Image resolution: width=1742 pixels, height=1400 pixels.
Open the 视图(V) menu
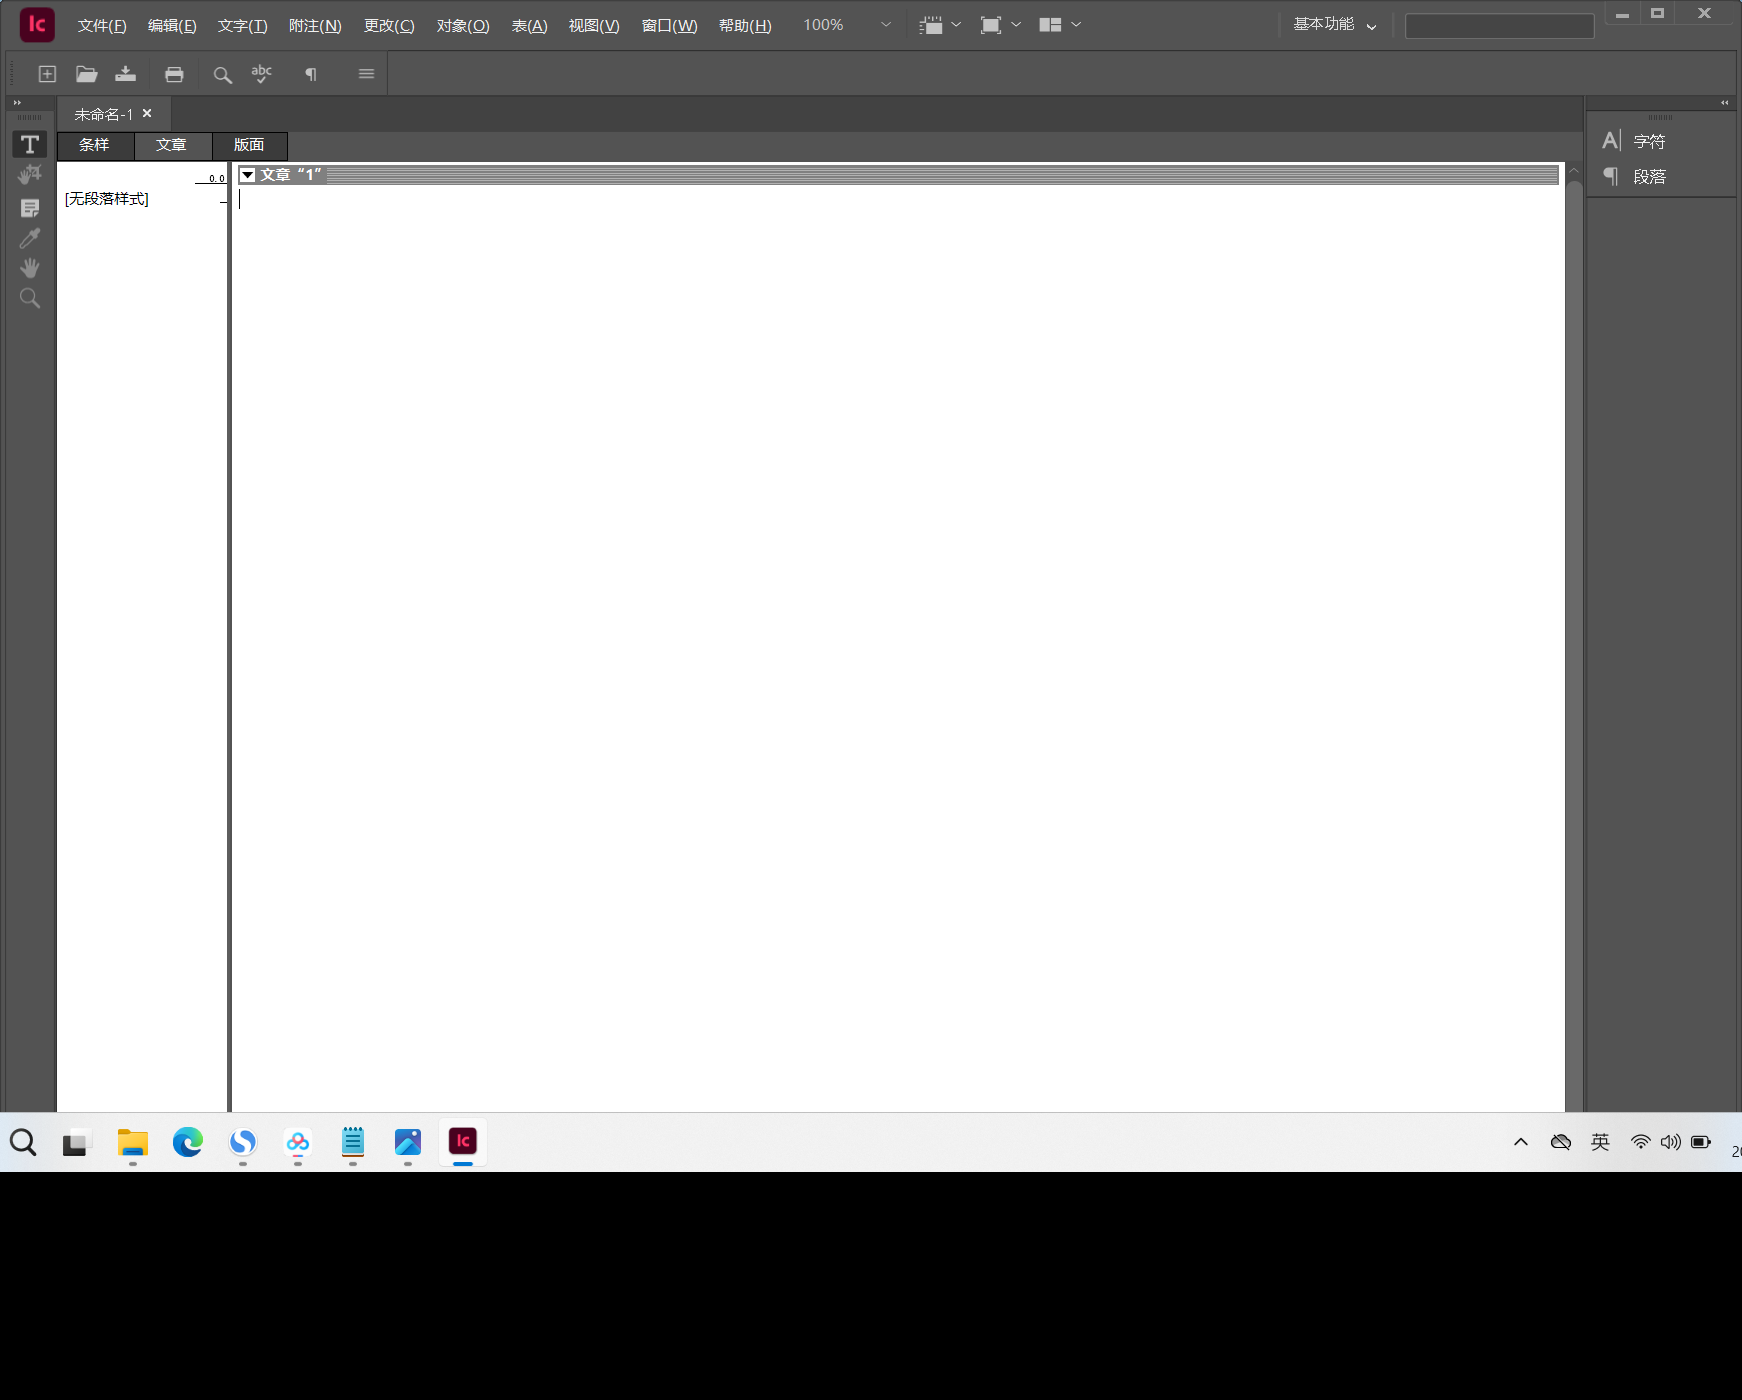coord(594,26)
